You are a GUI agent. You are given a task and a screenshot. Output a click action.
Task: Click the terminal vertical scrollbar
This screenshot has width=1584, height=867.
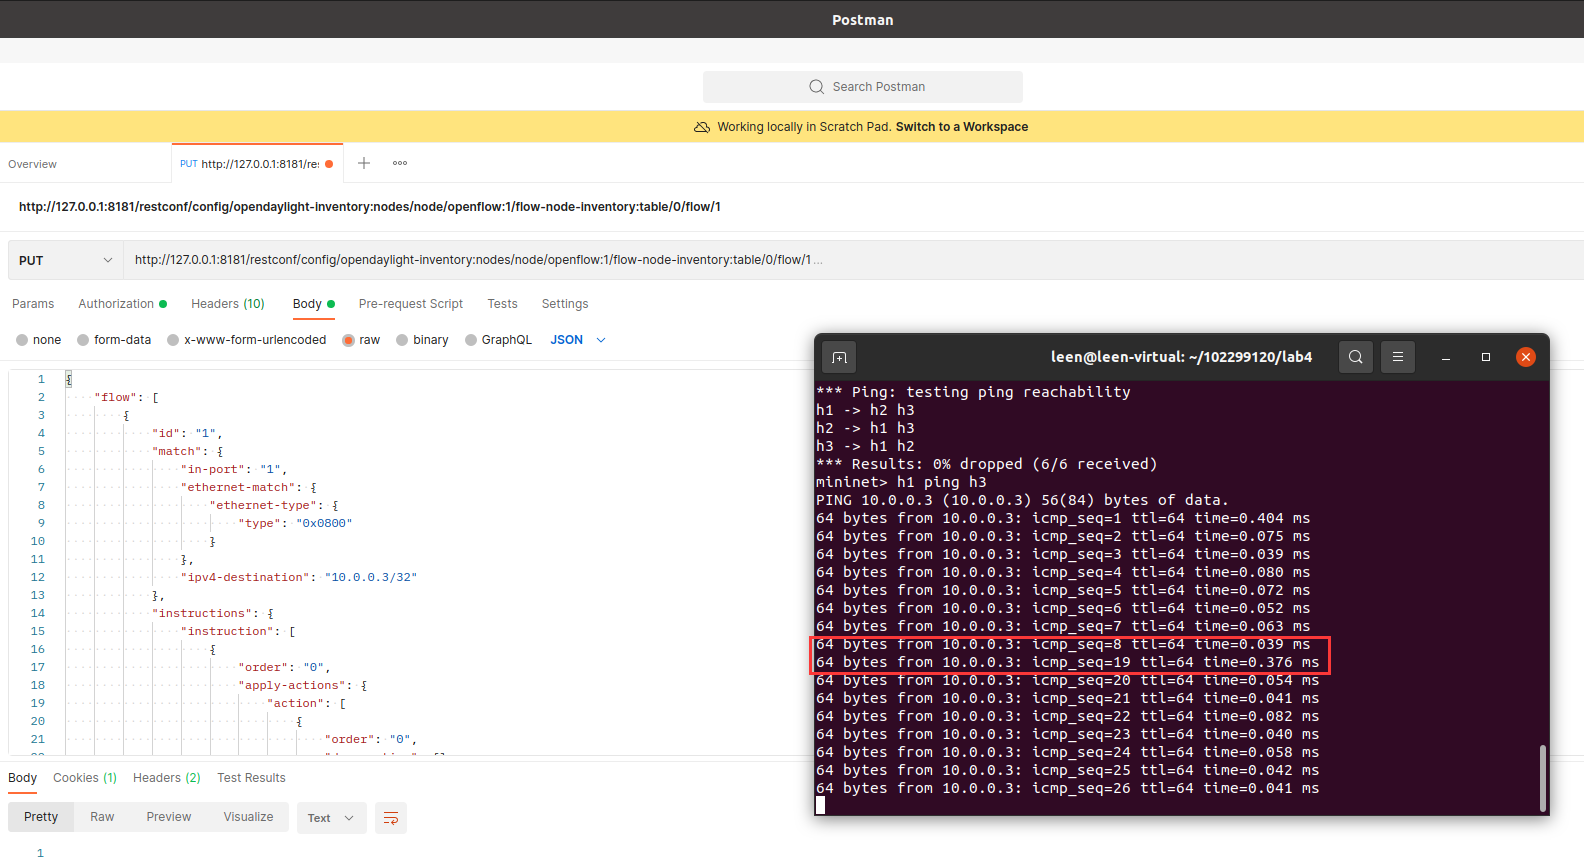(1542, 778)
